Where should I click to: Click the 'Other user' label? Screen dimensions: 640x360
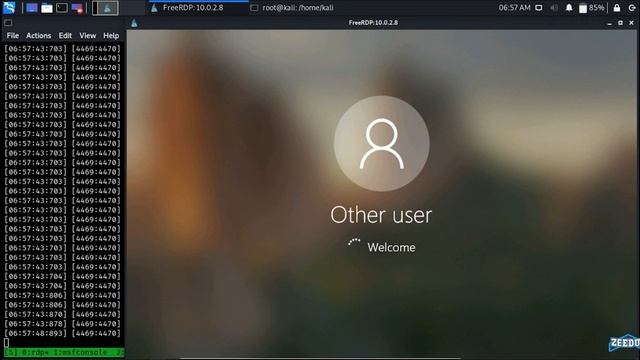(381, 215)
